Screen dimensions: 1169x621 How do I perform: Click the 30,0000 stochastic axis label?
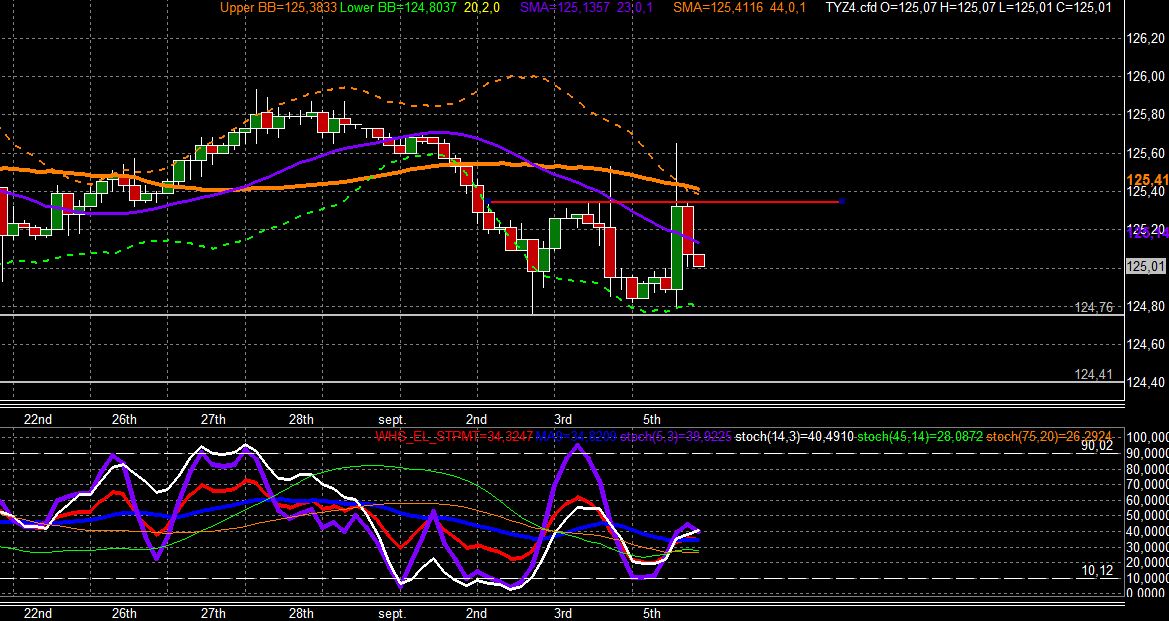point(1148,546)
